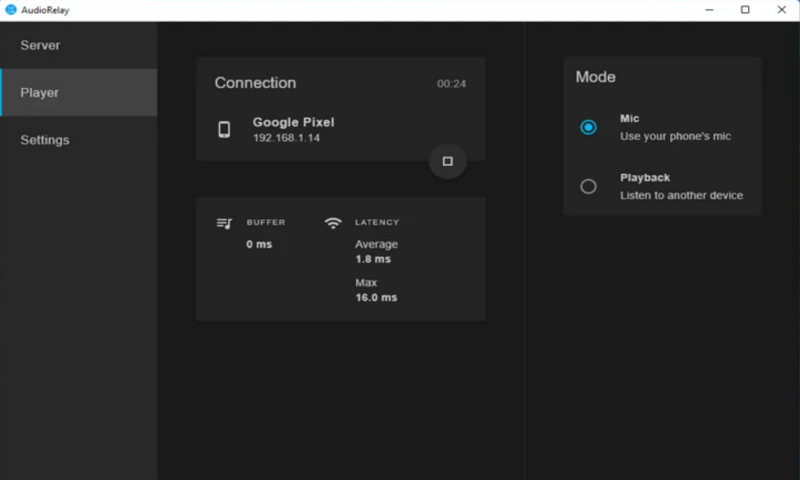Go to the Settings tab
The image size is (800, 480).
point(45,140)
